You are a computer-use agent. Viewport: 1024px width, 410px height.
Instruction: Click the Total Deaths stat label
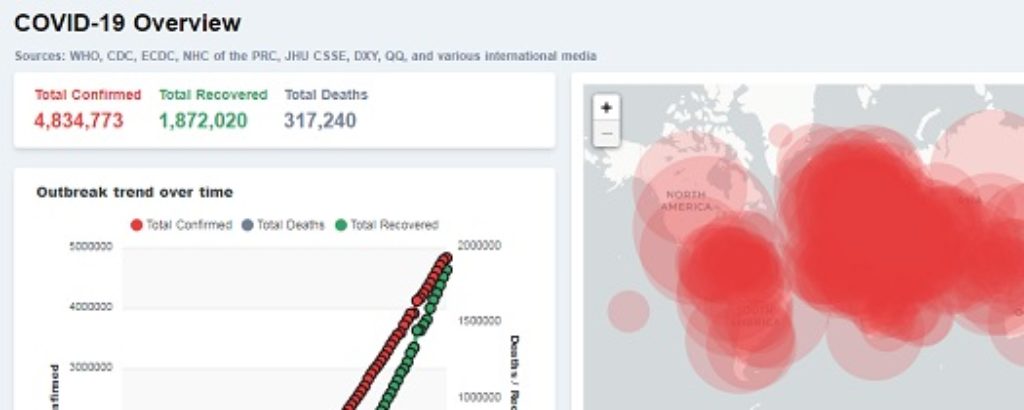pyautogui.click(x=326, y=95)
